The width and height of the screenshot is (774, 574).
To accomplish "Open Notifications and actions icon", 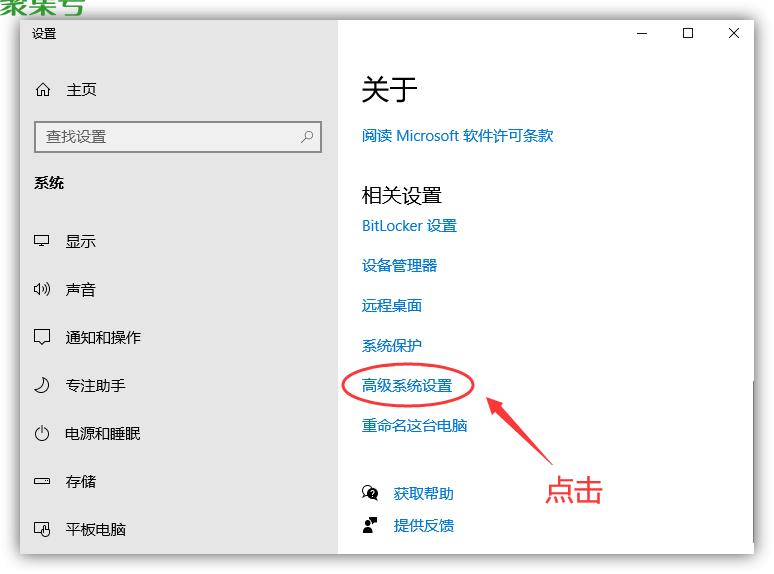I will 42,337.
